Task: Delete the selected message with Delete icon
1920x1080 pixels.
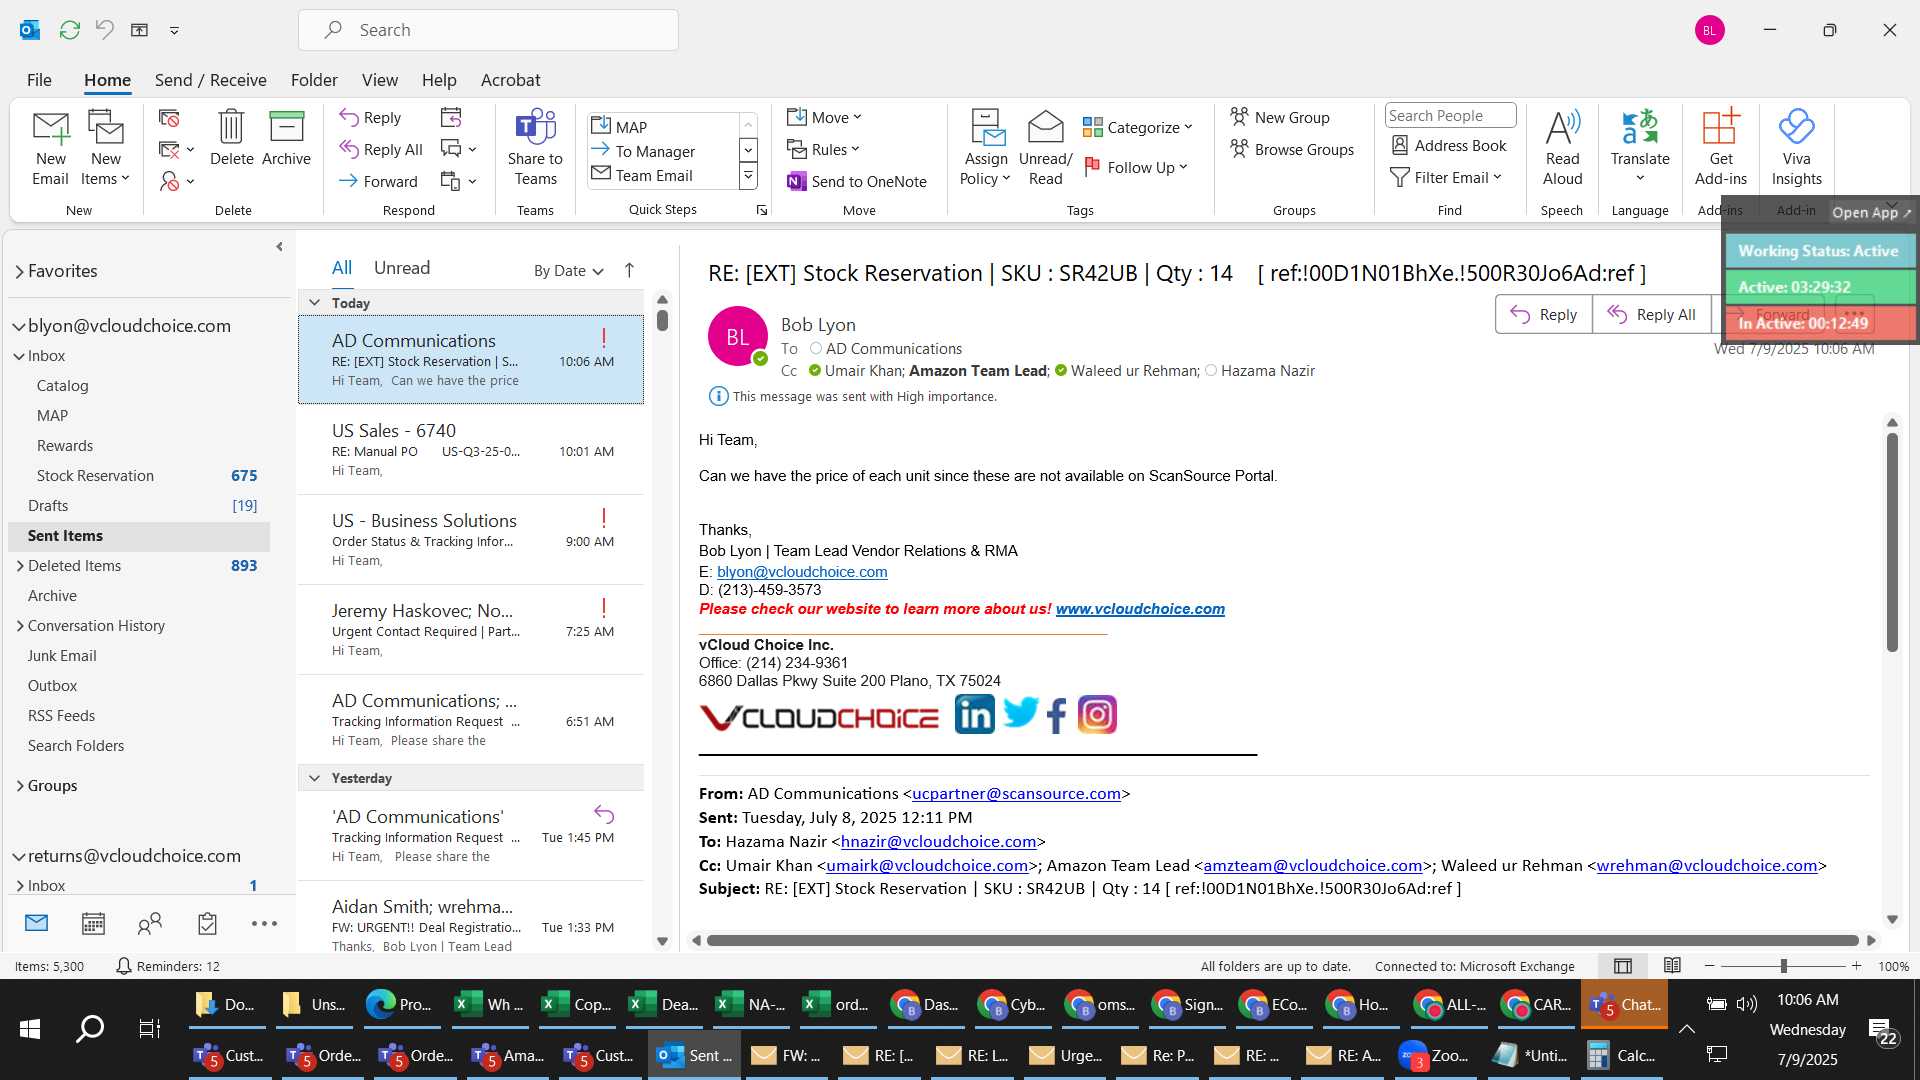Action: (231, 138)
